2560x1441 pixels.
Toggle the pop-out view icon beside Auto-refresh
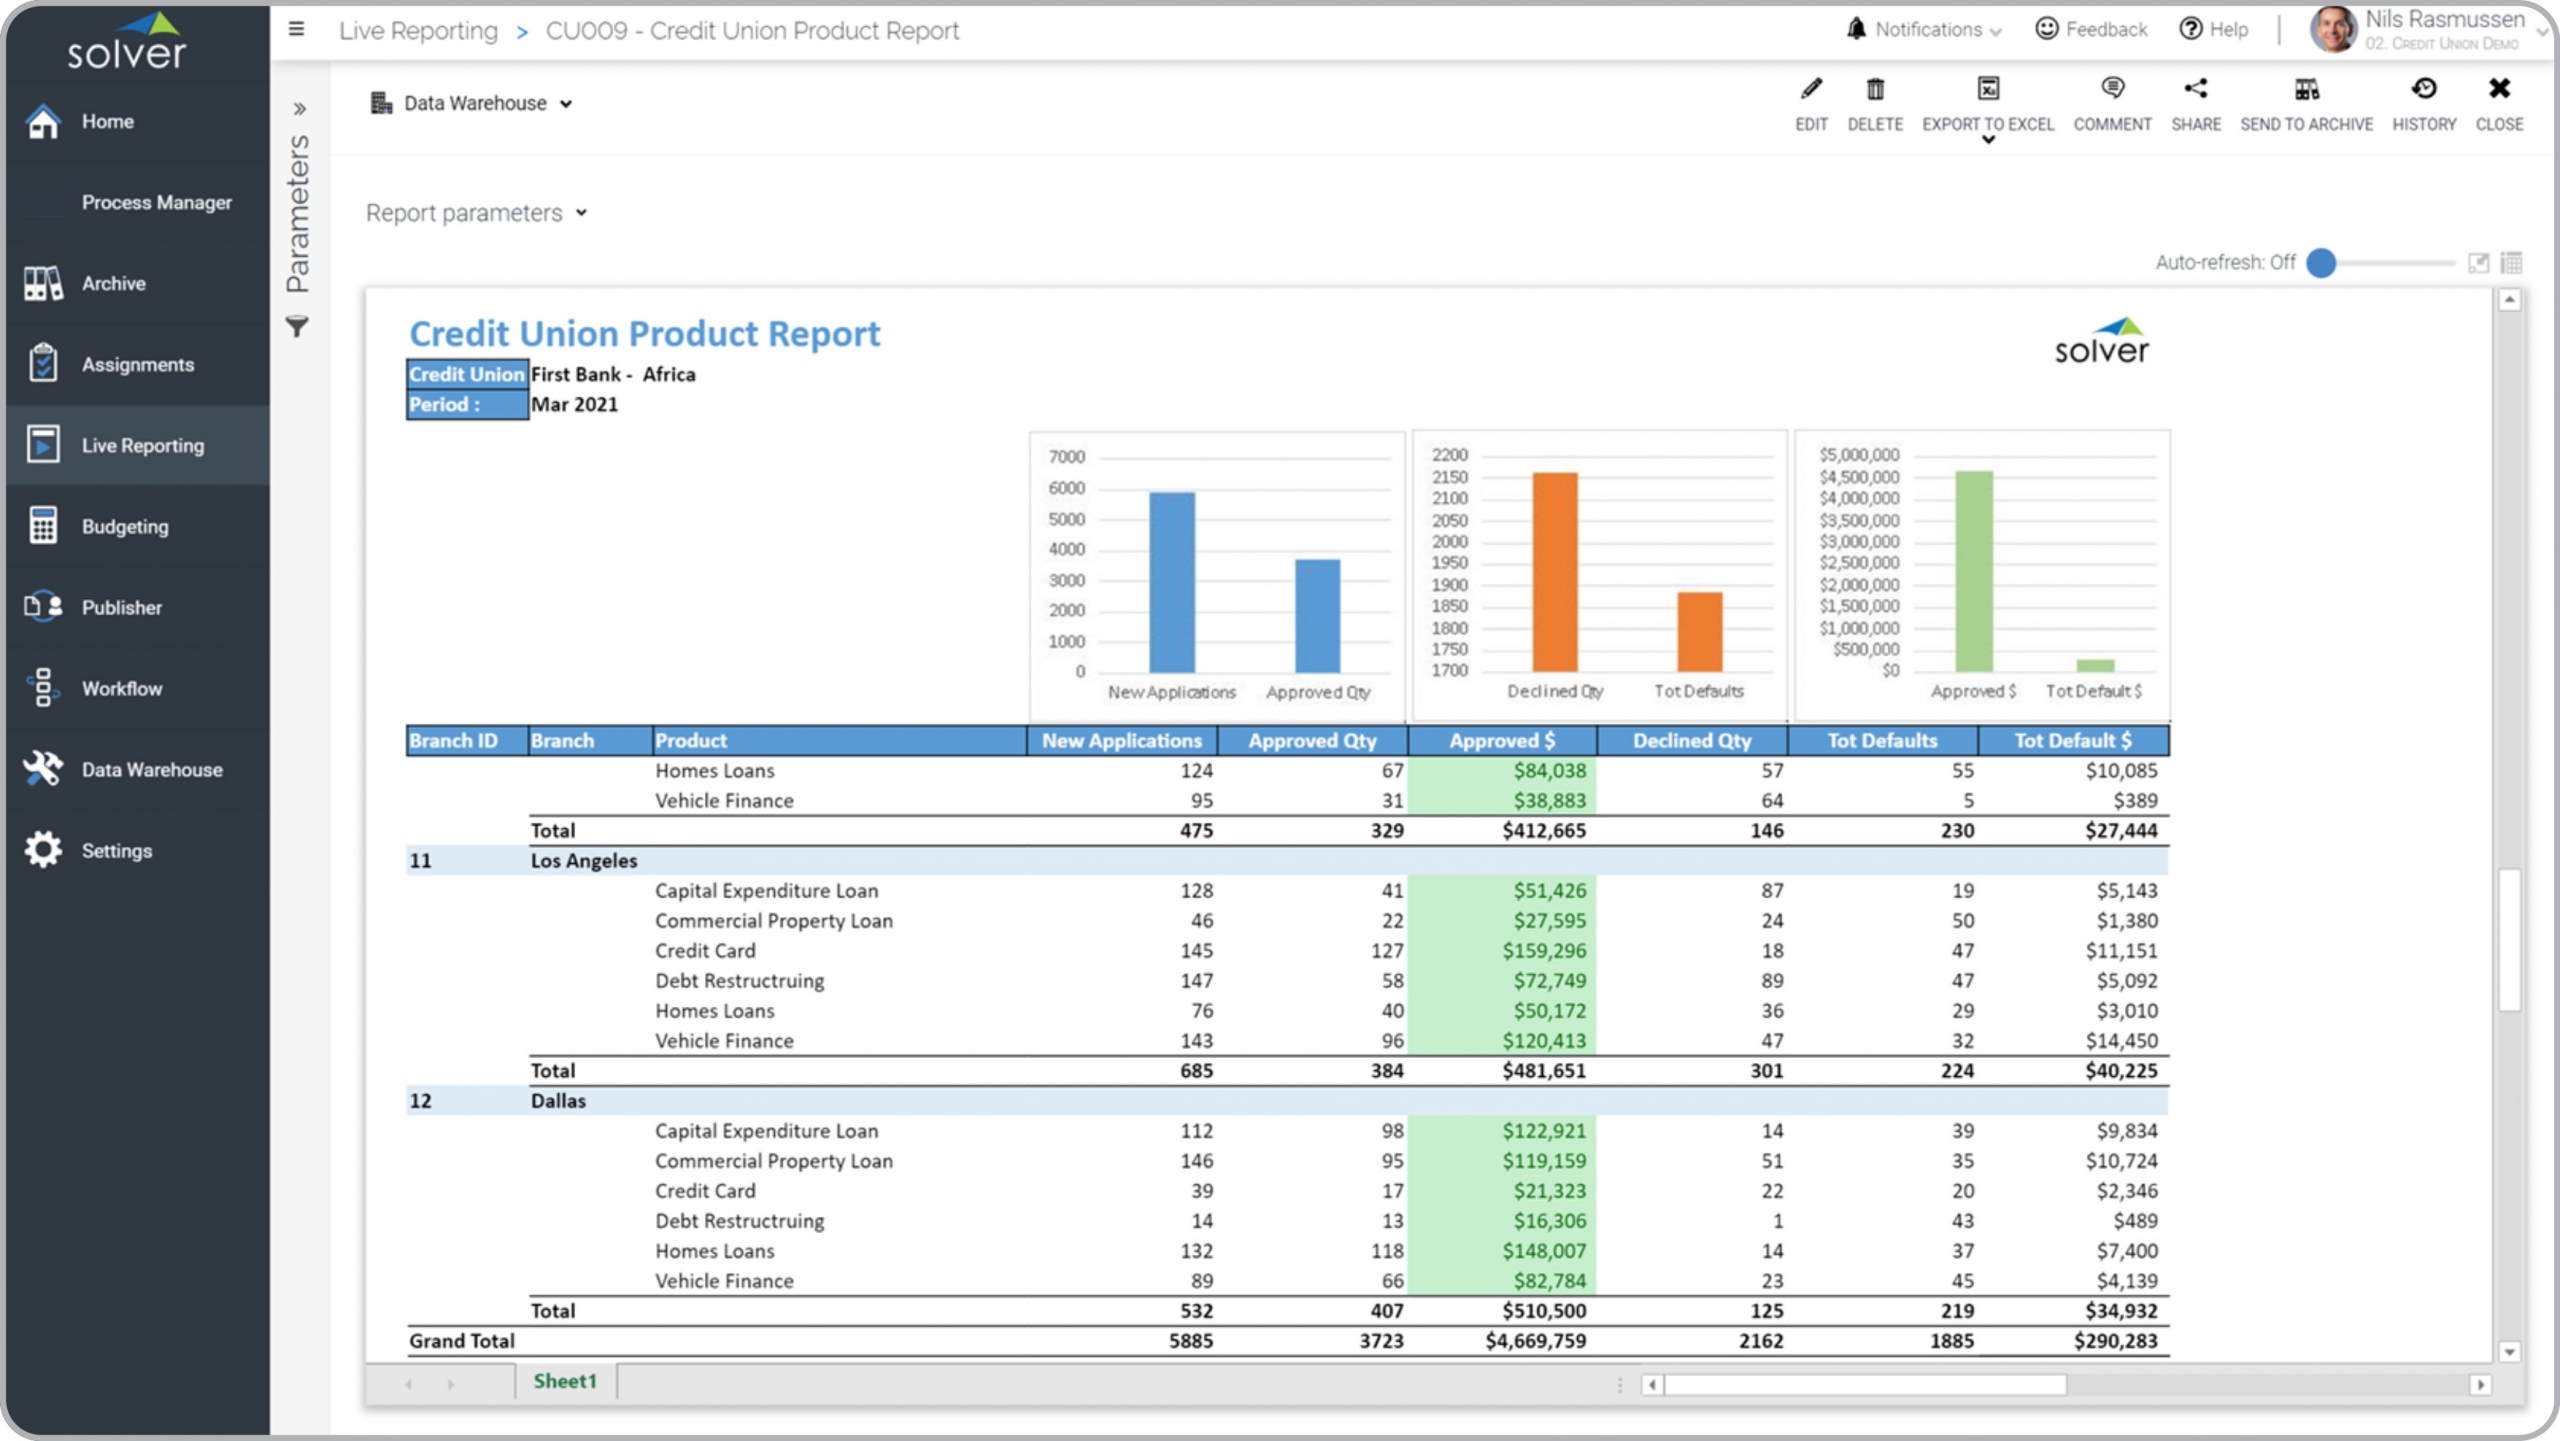click(2478, 263)
